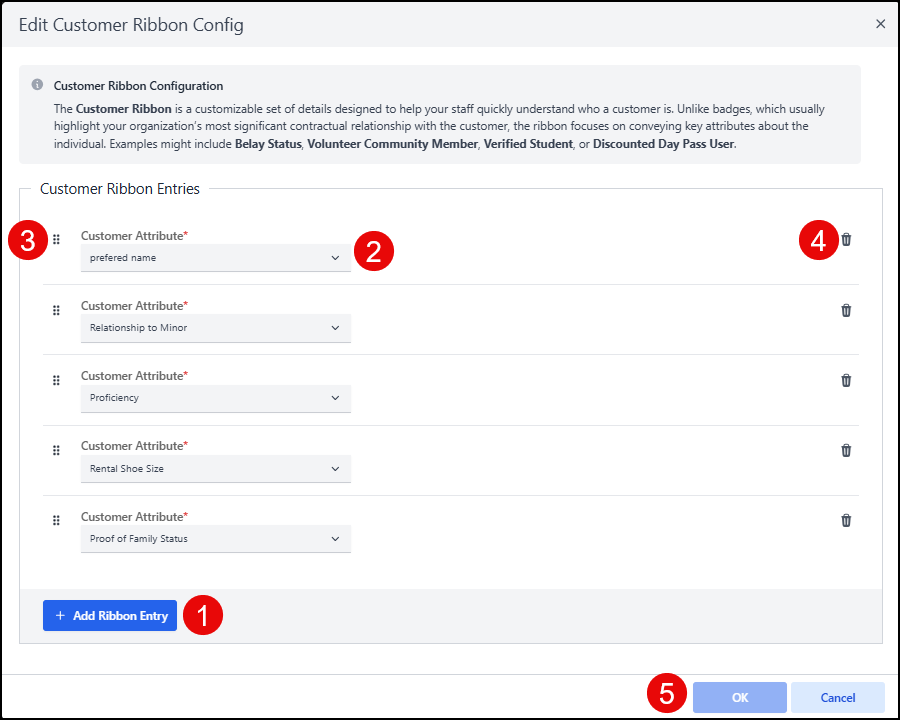The image size is (900, 720).
Task: Open Proof of Family Status dropdown
Action: pyautogui.click(x=215, y=539)
